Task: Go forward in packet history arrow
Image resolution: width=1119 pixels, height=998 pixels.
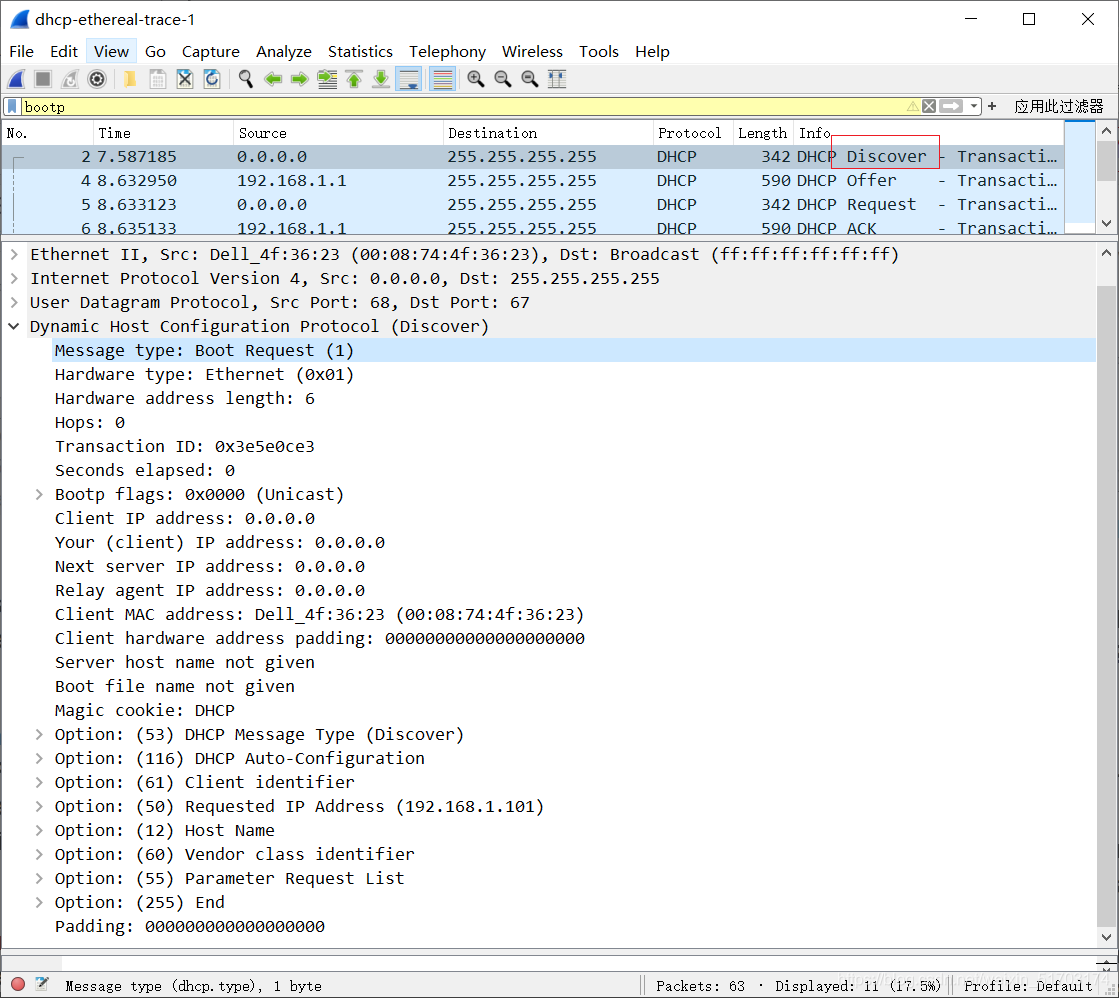Action: click(300, 79)
